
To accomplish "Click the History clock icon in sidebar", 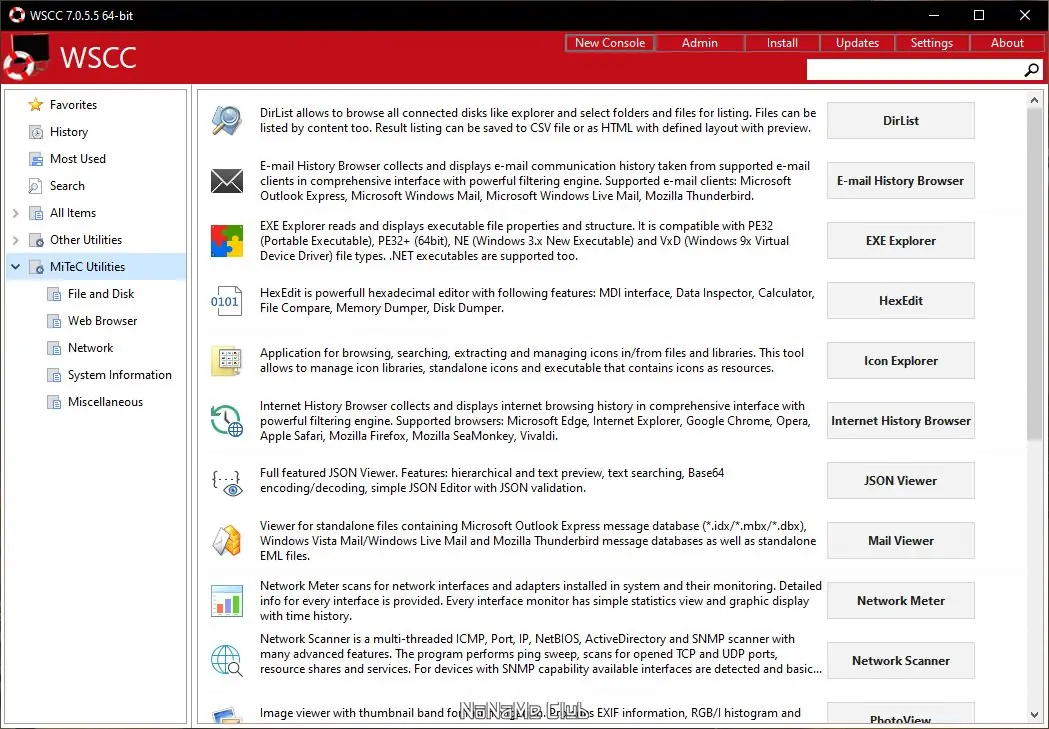I will (36, 132).
